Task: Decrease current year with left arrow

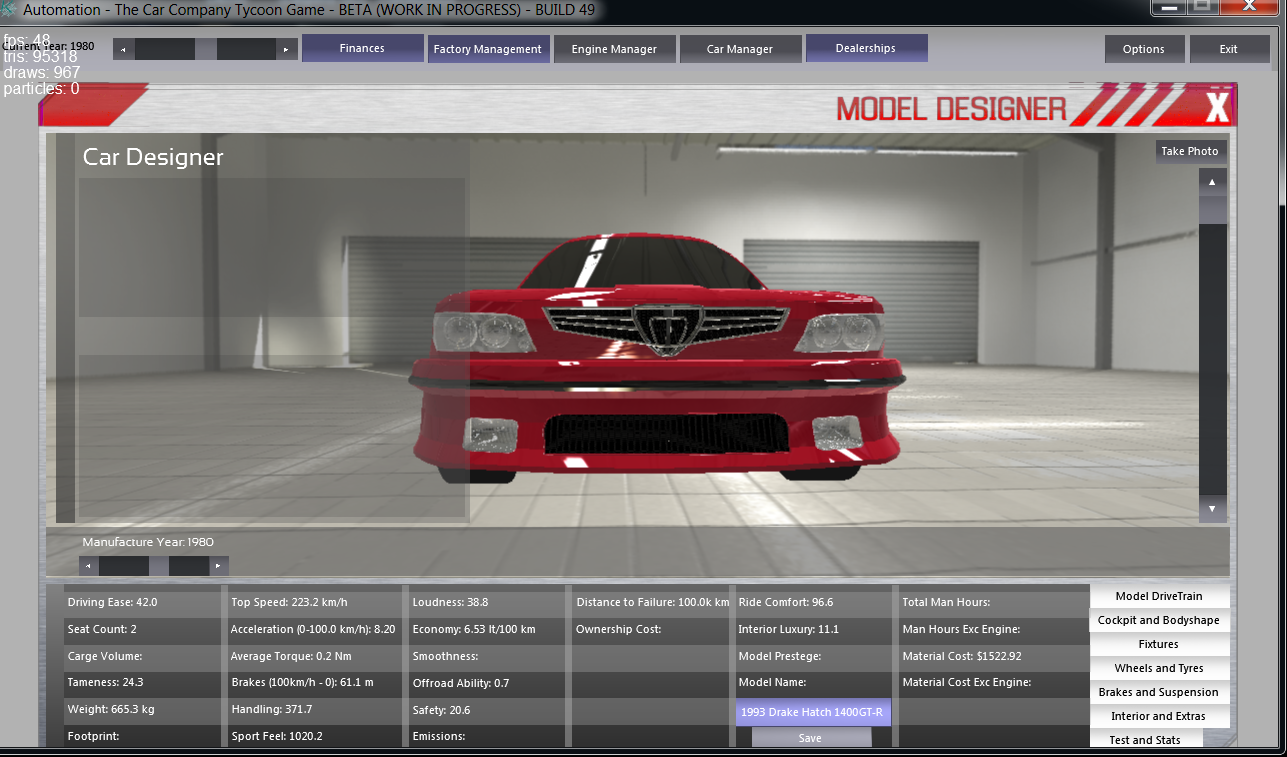Action: 123,49
